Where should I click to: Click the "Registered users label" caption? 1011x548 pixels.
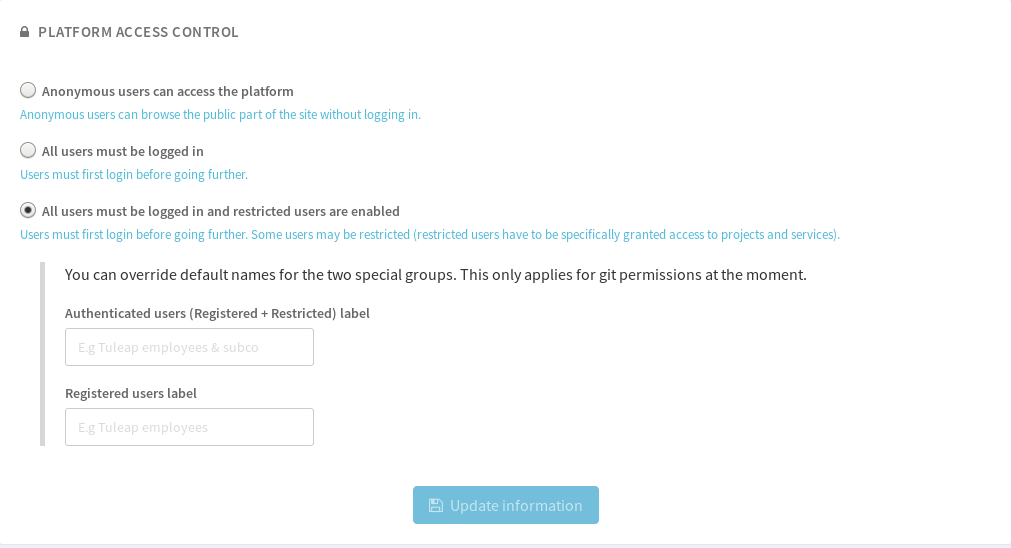131,393
